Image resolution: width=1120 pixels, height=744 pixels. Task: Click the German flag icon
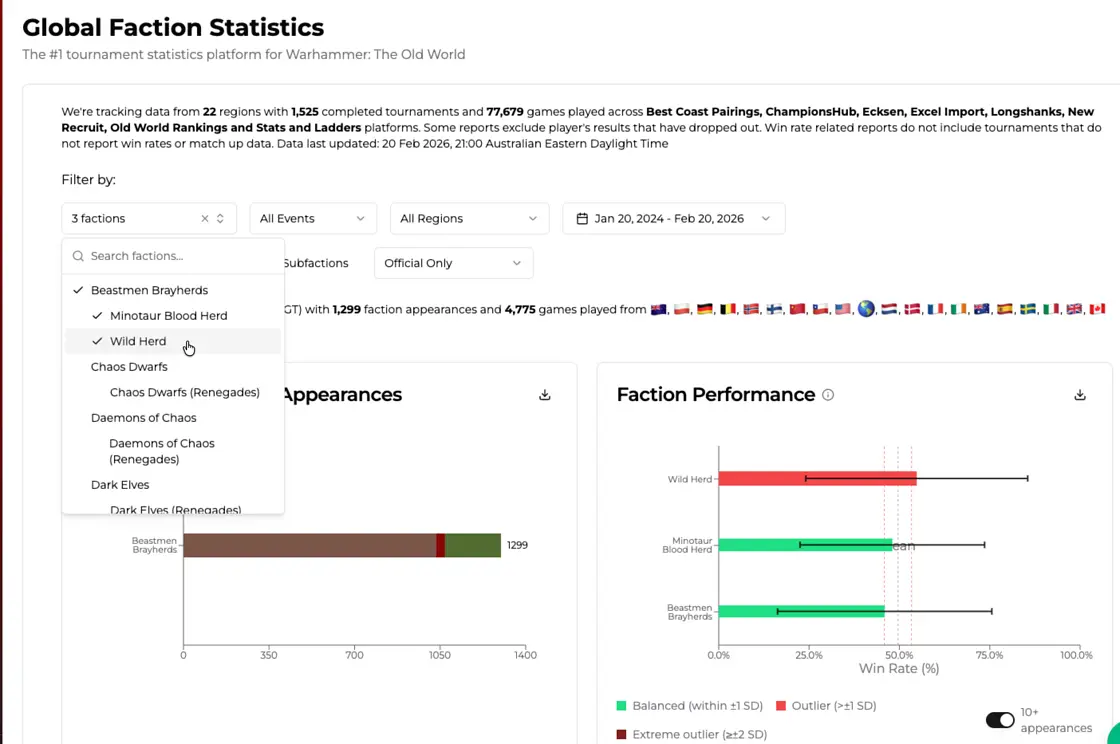point(705,309)
